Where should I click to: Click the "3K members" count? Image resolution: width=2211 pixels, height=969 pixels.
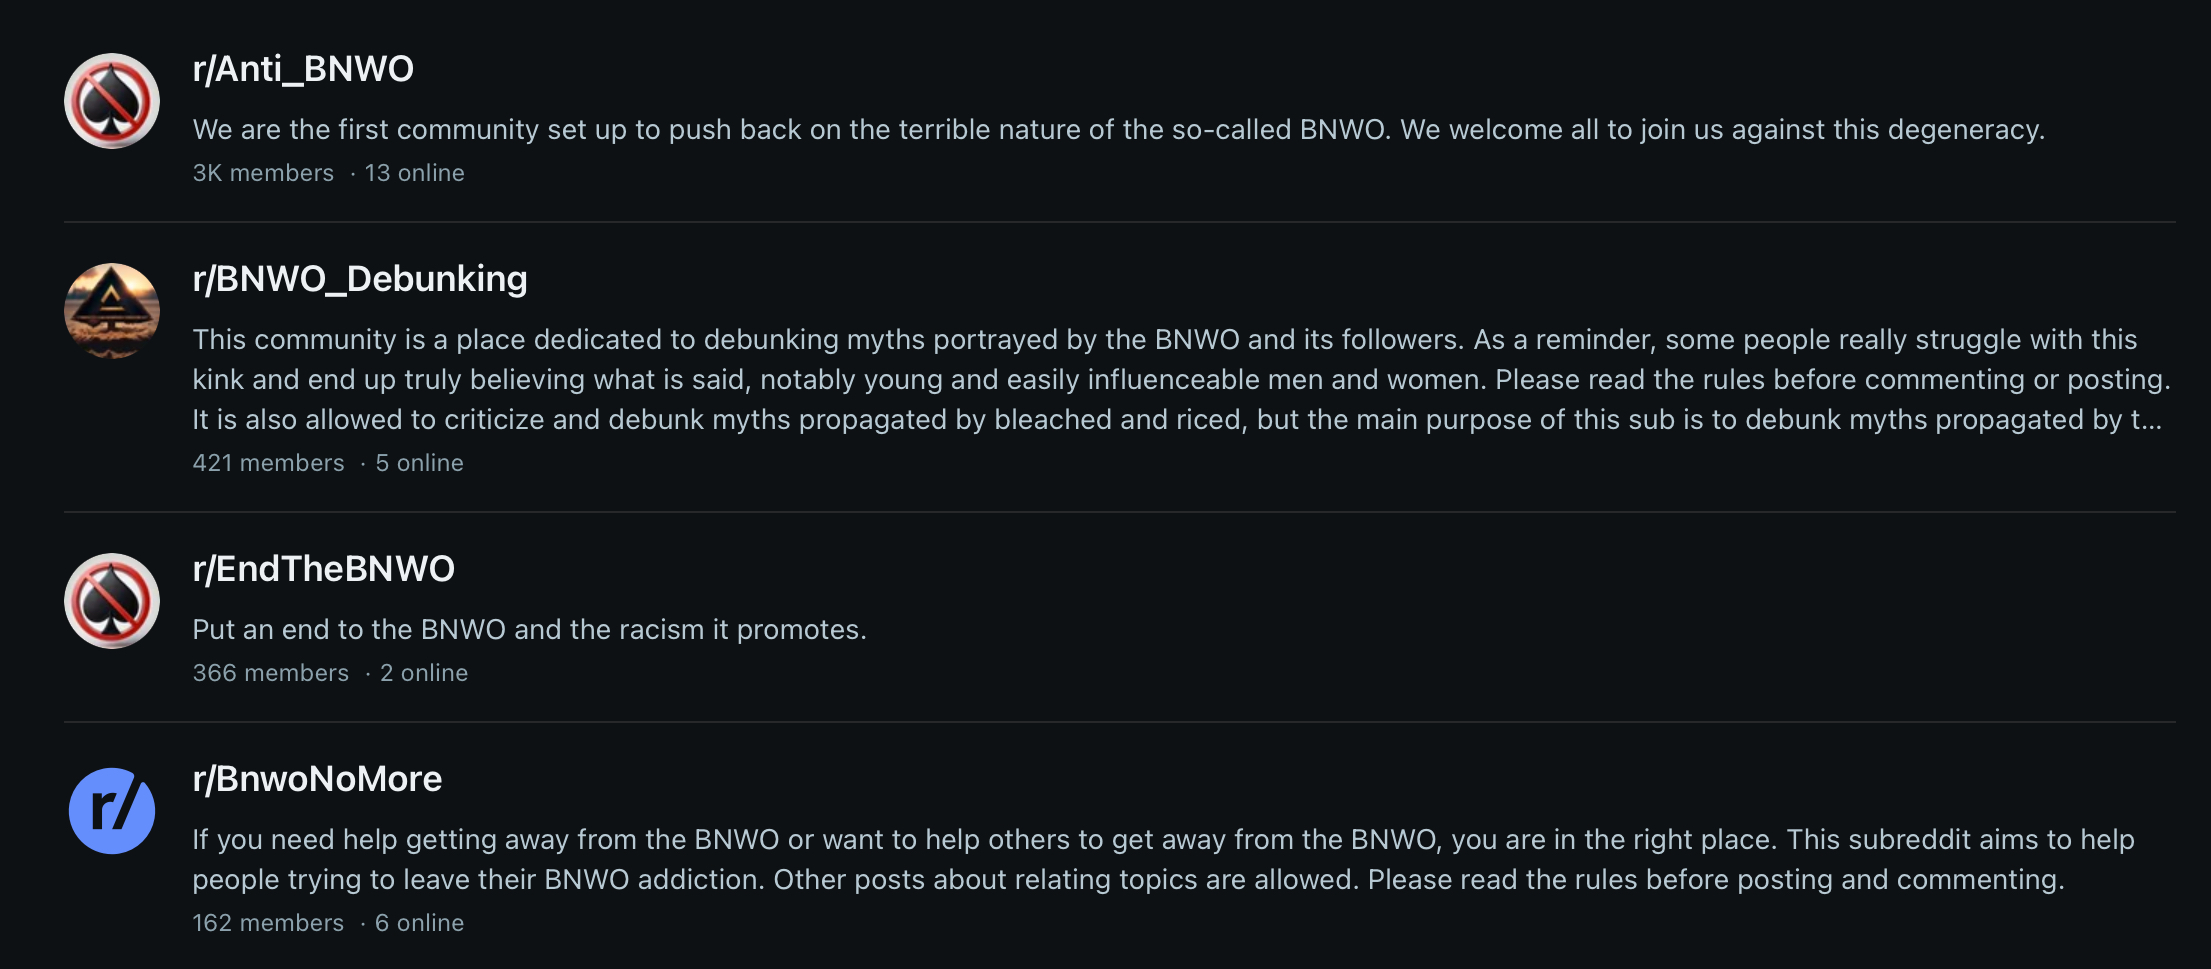point(263,173)
